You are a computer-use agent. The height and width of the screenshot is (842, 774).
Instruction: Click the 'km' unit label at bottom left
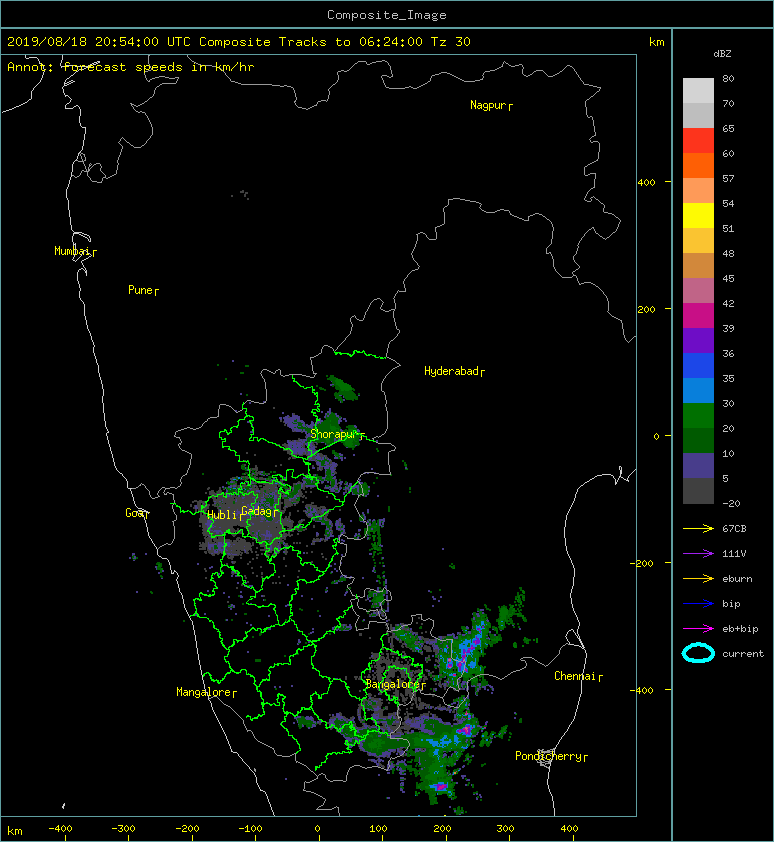(x=15, y=831)
